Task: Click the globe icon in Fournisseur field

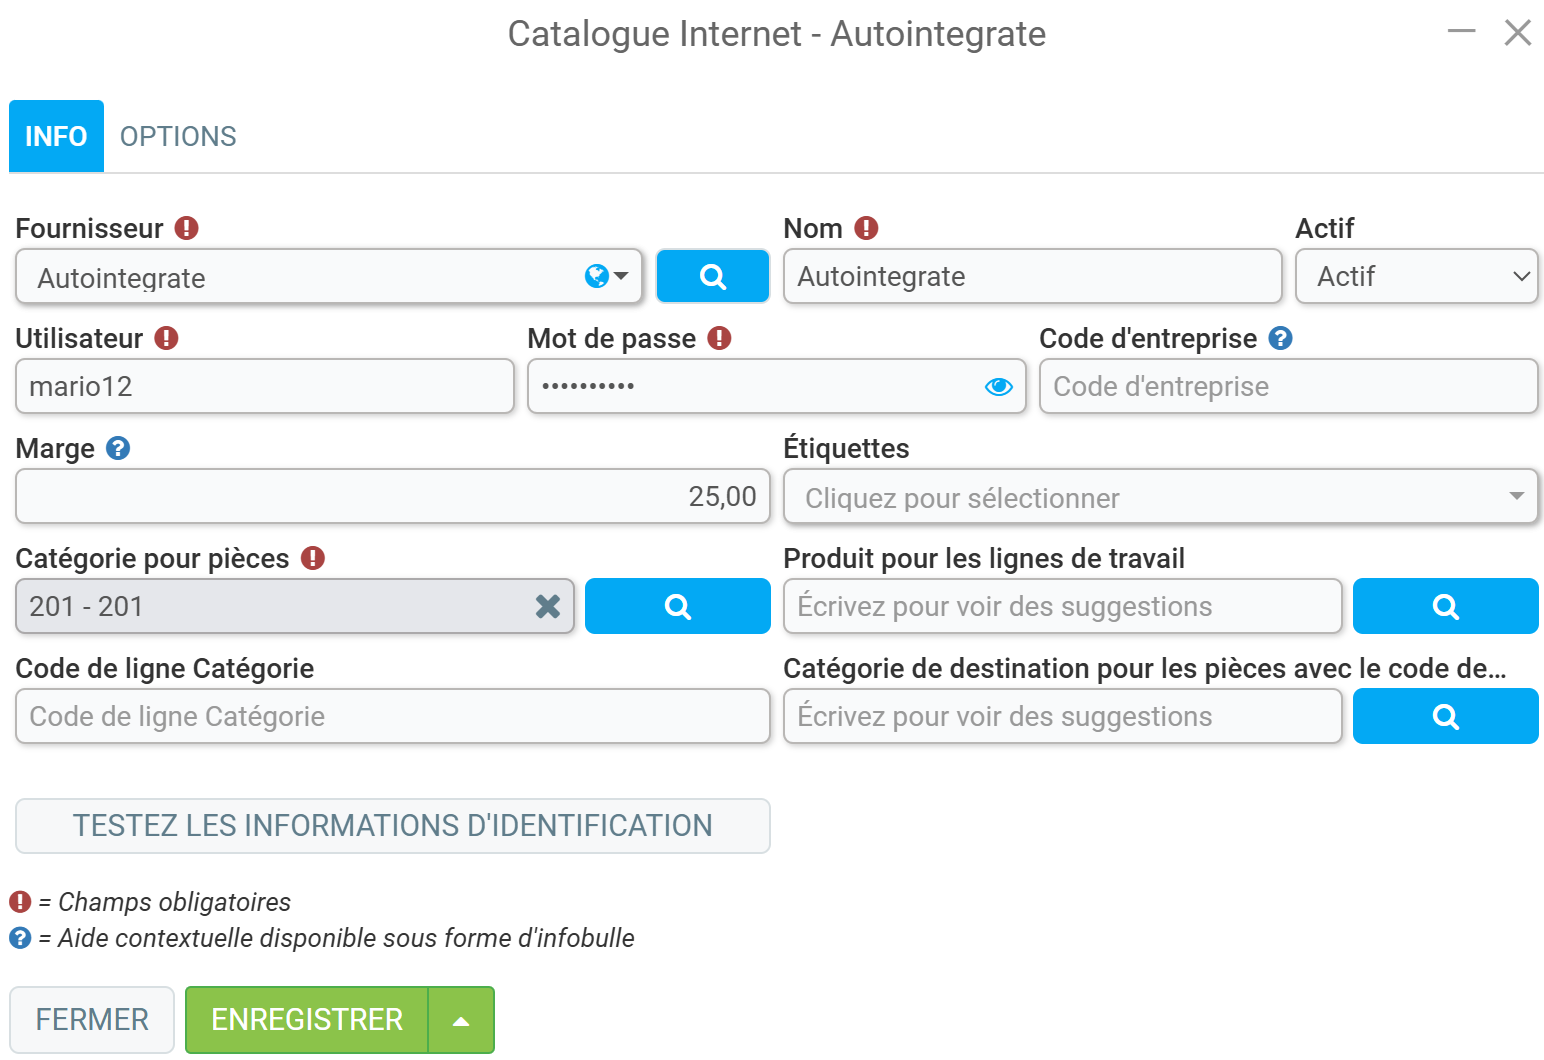Action: 596,276
